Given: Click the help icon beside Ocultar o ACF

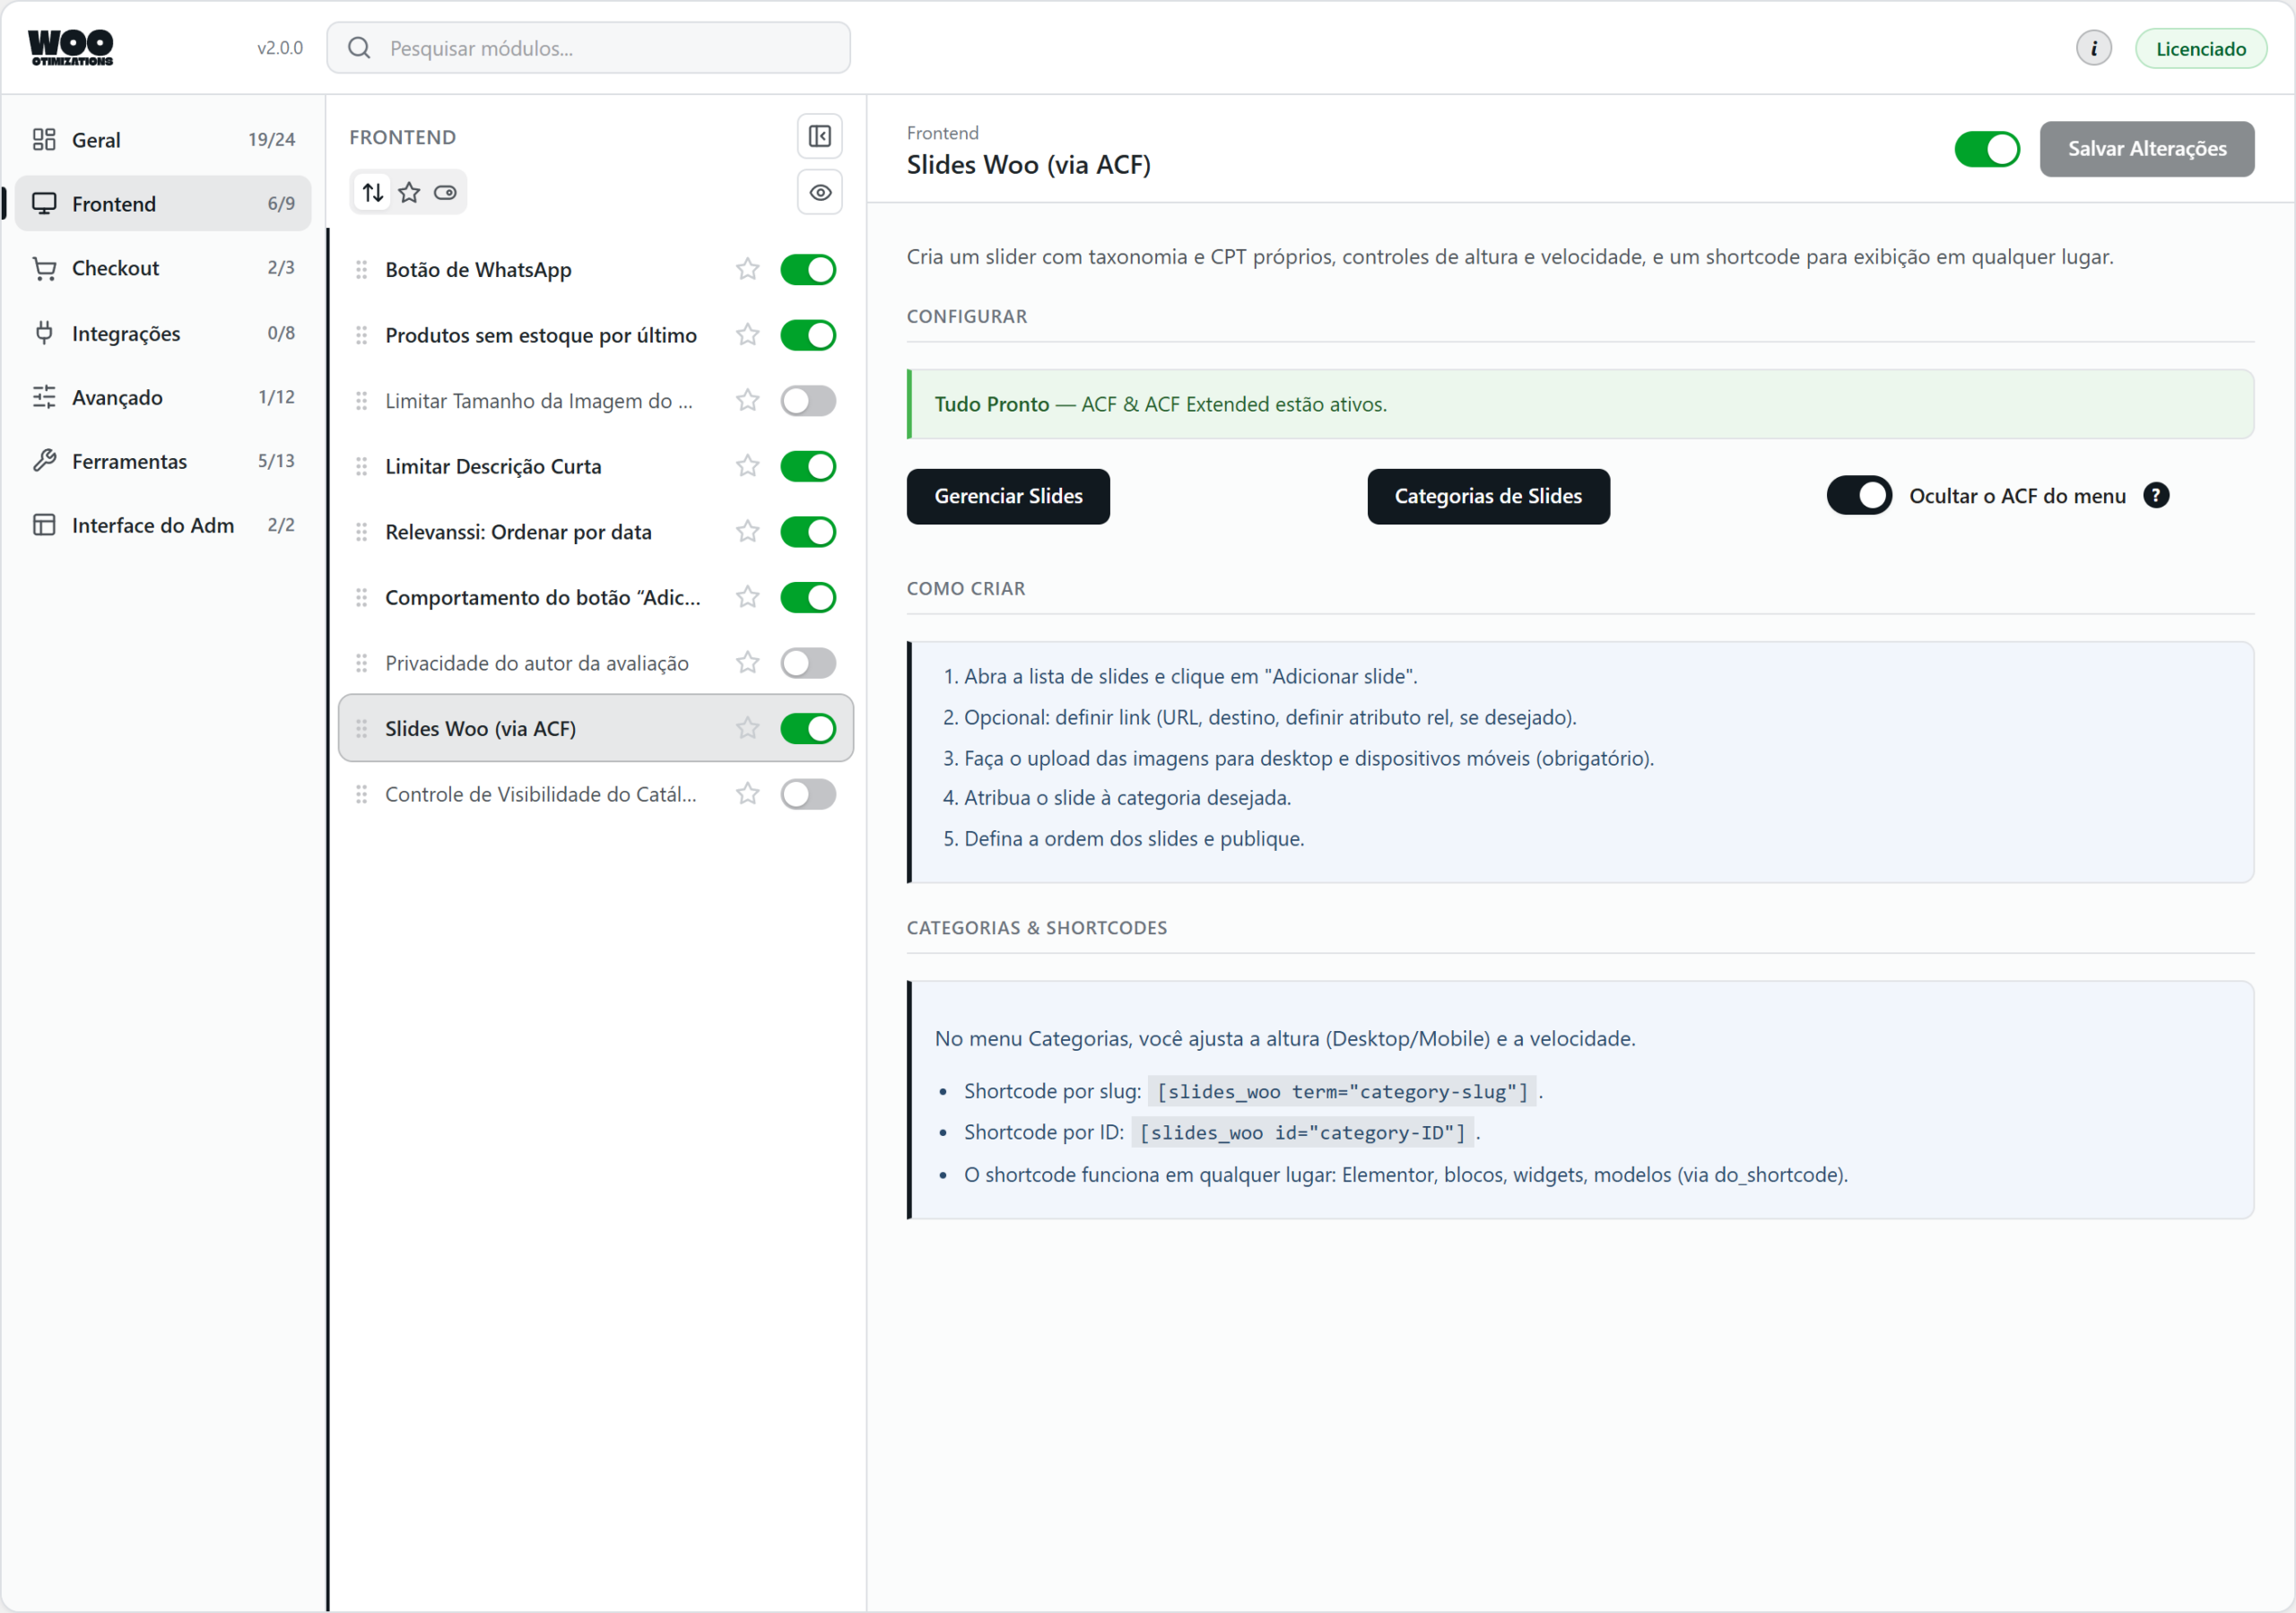Looking at the screenshot, I should [x=2156, y=496].
